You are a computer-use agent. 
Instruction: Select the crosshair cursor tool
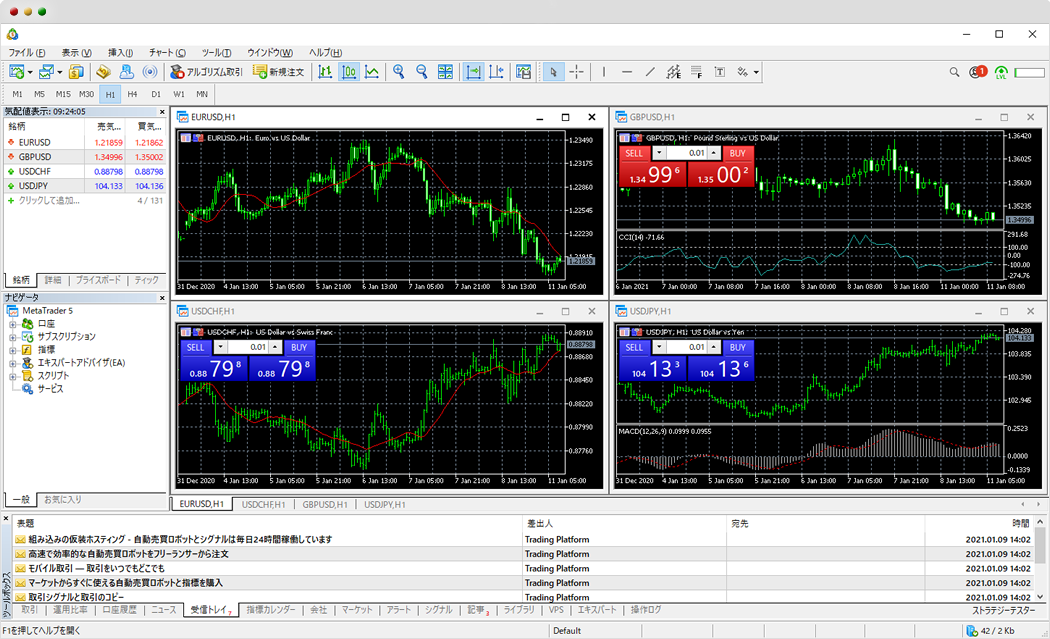(577, 72)
